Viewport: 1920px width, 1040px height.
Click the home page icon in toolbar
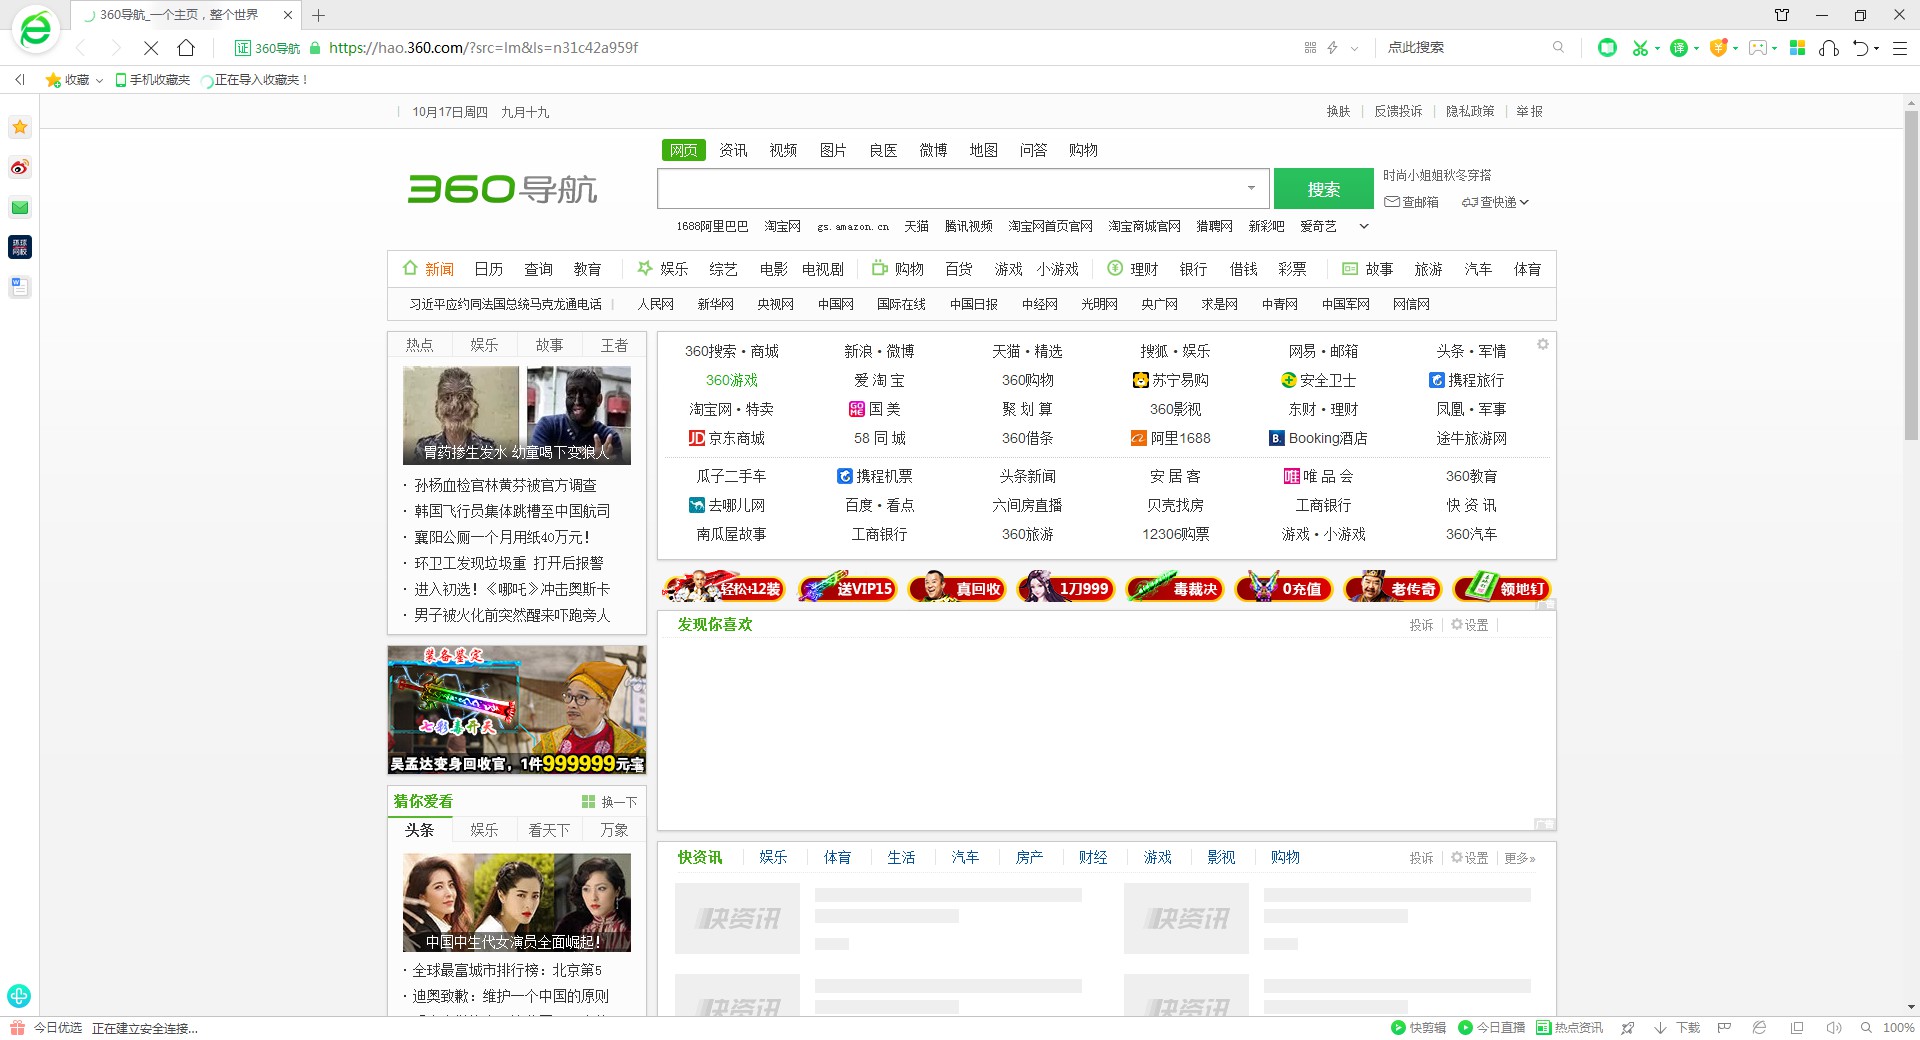coord(186,48)
